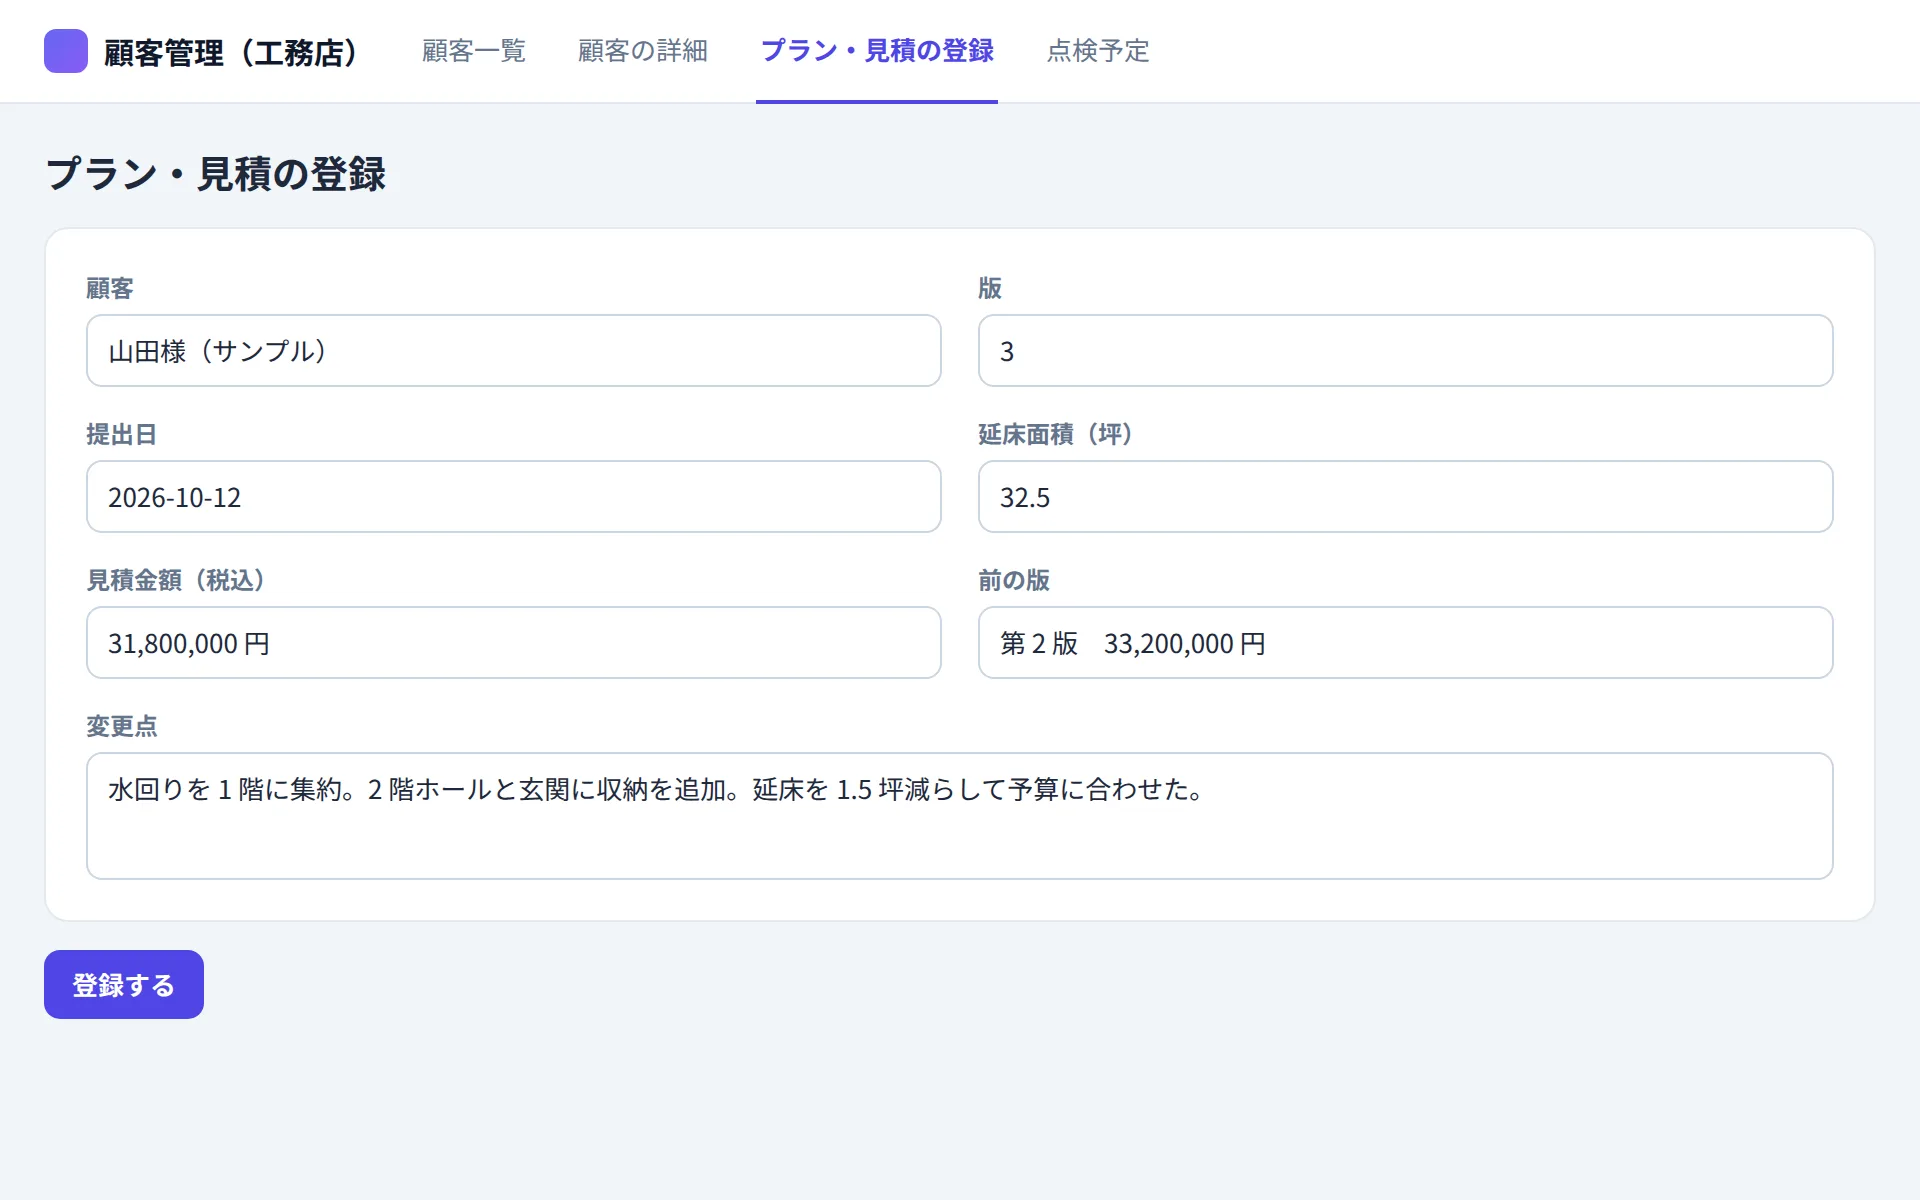Image resolution: width=1920 pixels, height=1200 pixels.
Task: Click the 前の版 field showing 第2版
Action: coord(1405,643)
